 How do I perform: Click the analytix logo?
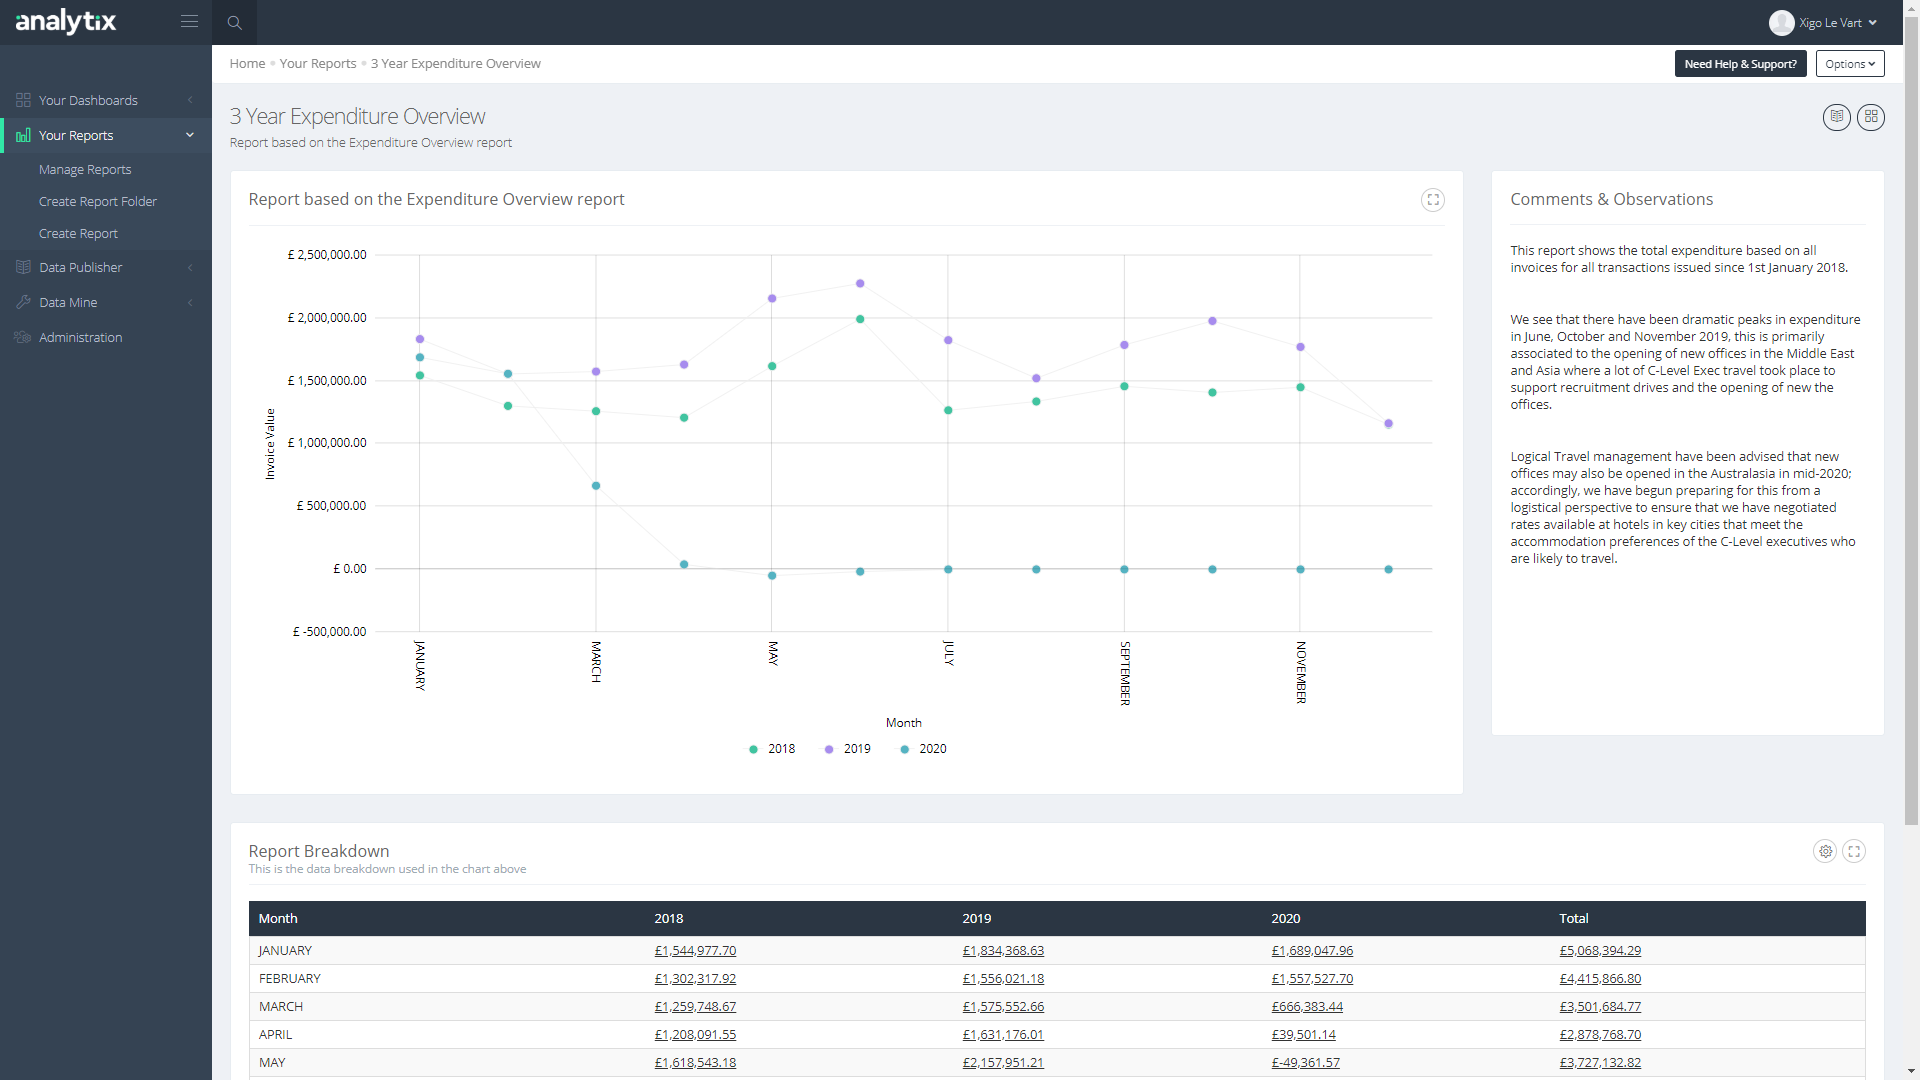click(66, 21)
